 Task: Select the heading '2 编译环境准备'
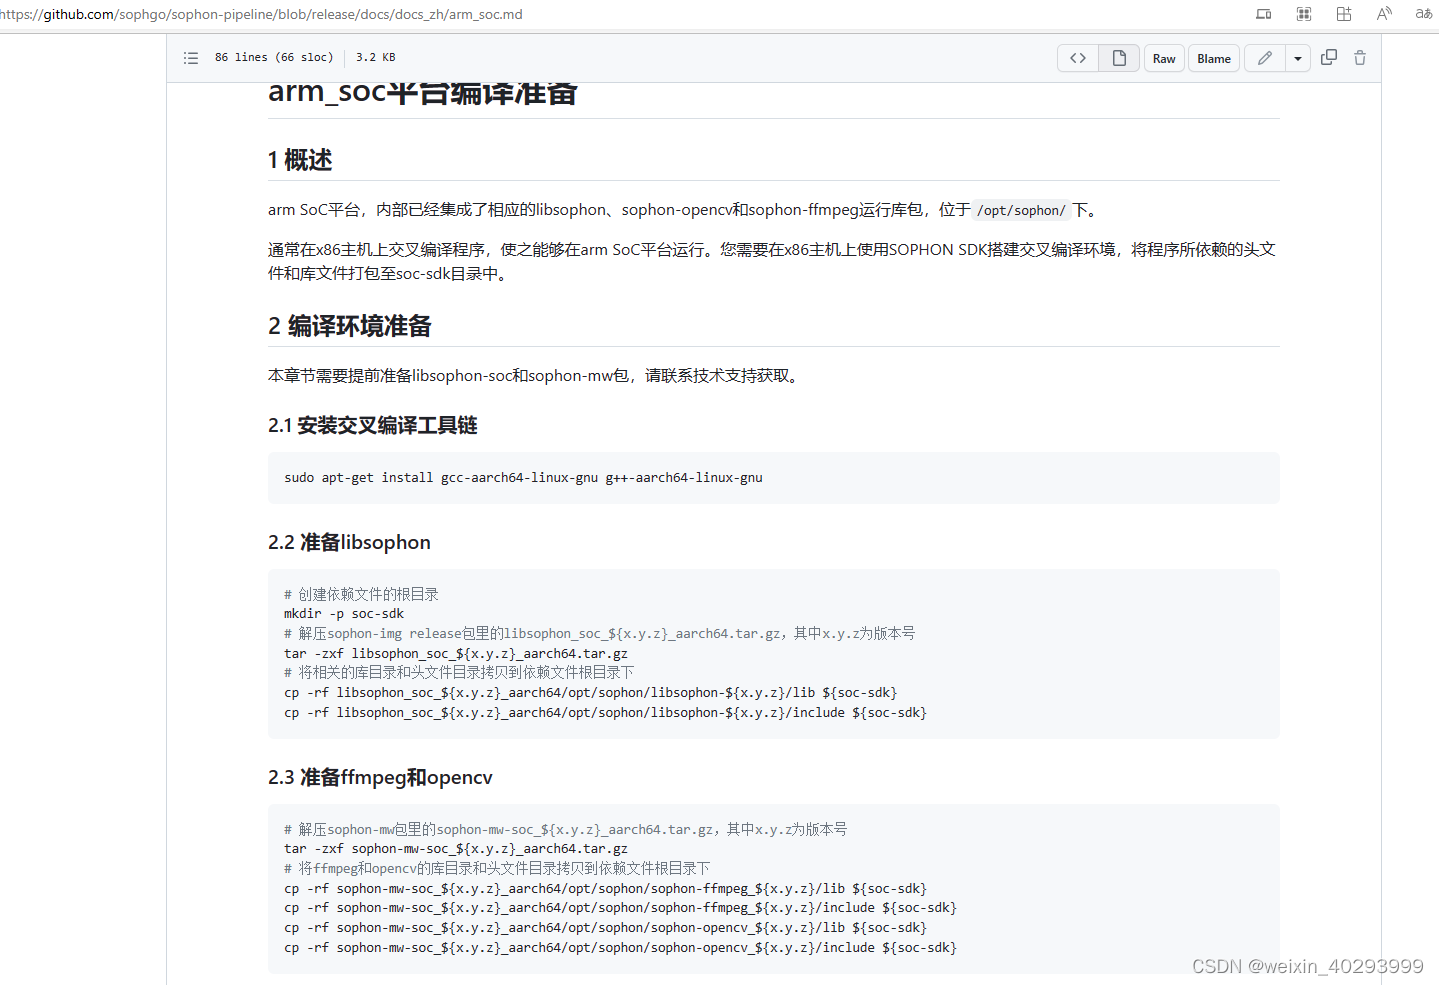tap(350, 326)
